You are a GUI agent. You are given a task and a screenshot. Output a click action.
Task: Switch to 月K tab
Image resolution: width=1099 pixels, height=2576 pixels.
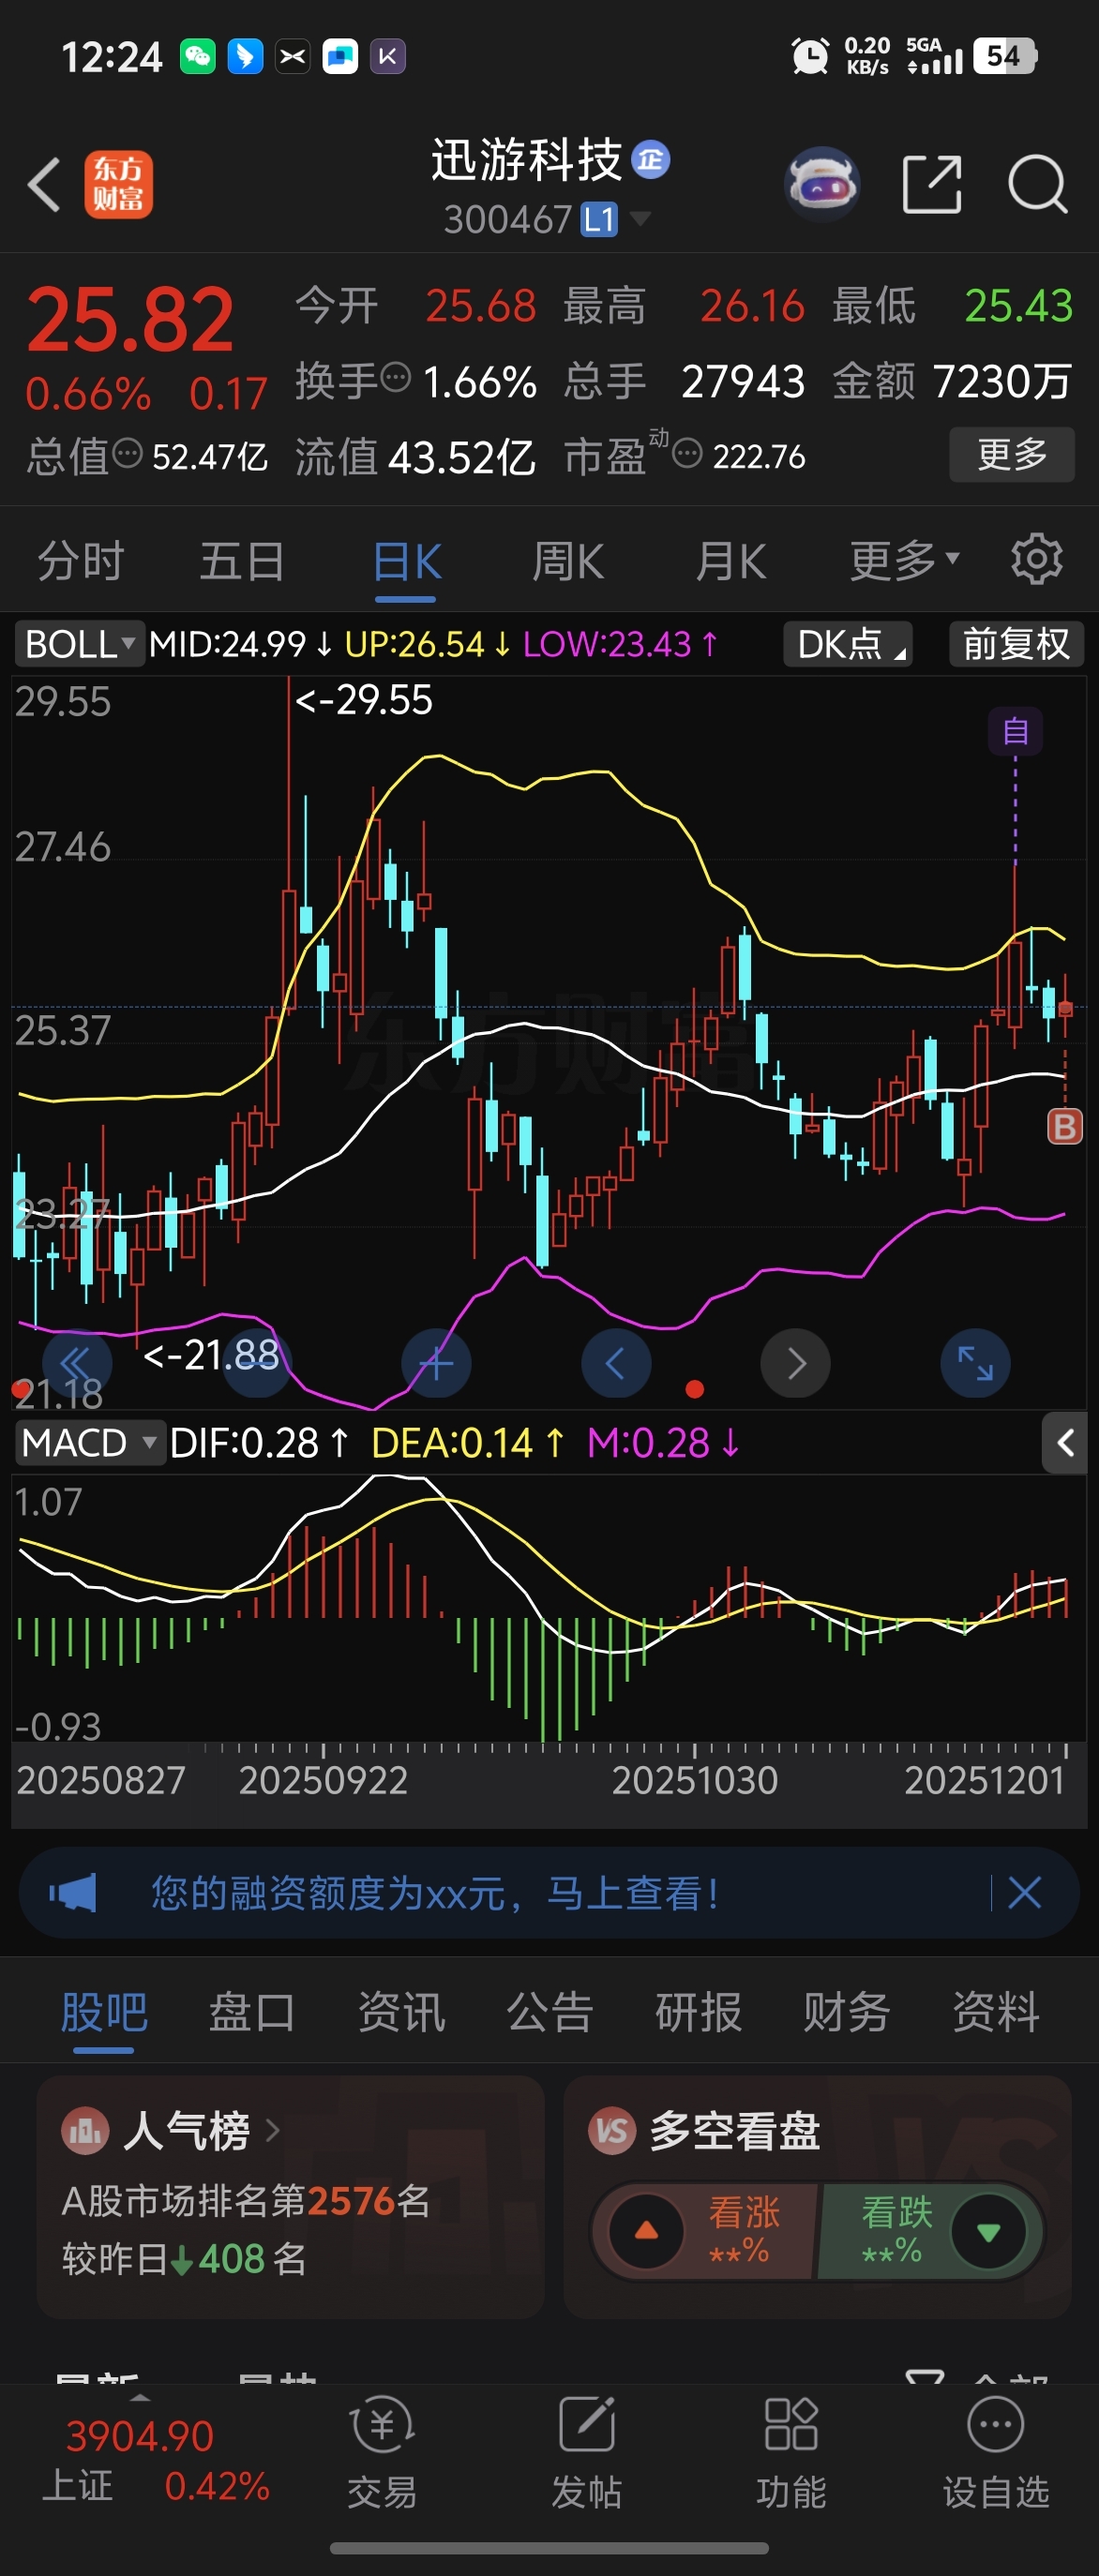coord(730,562)
